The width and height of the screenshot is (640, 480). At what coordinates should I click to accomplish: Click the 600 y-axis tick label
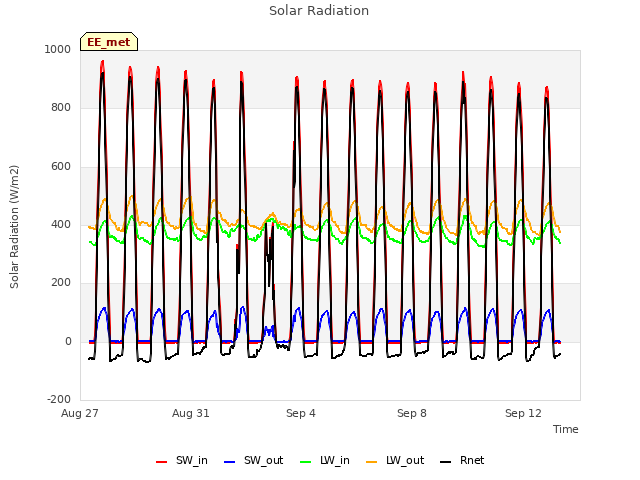61,167
